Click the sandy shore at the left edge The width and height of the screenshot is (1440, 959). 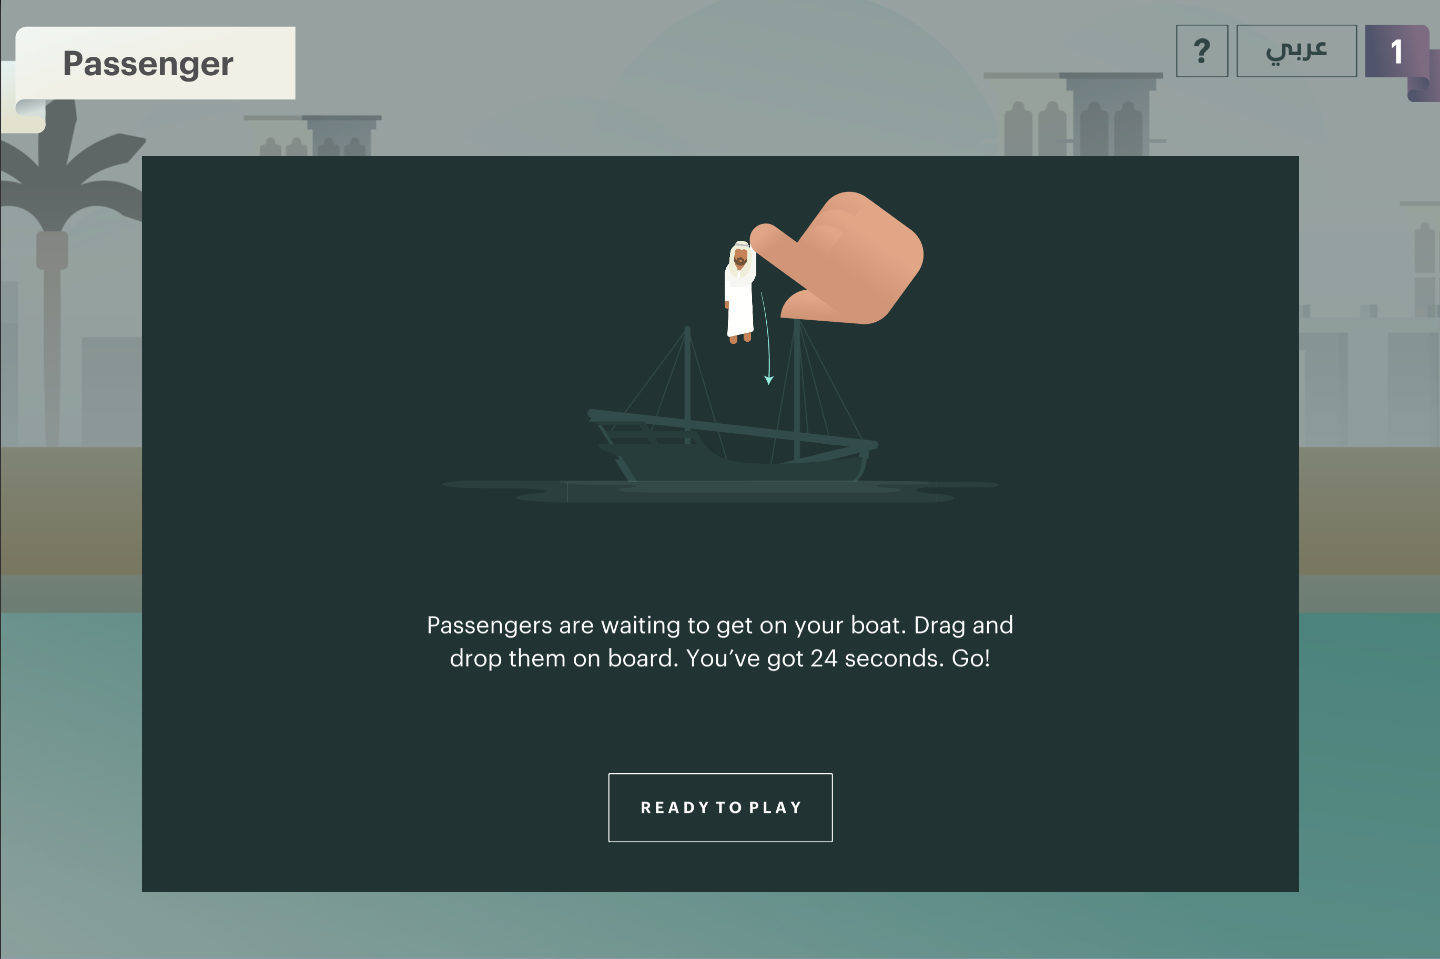tap(70, 510)
